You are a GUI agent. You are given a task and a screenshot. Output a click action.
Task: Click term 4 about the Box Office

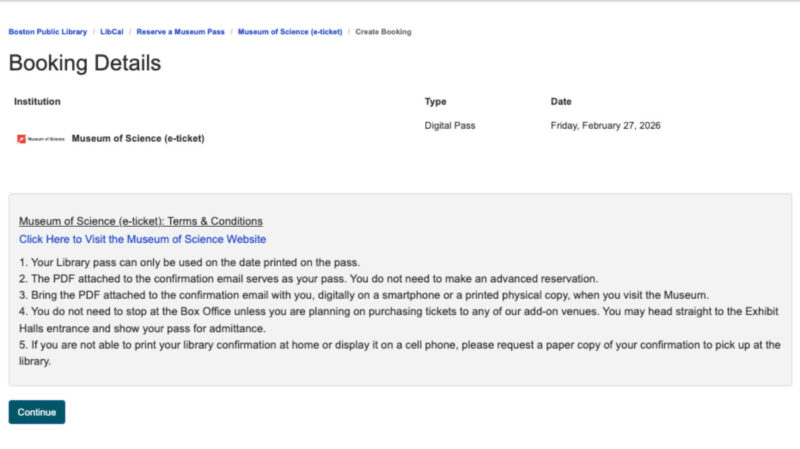click(399, 320)
